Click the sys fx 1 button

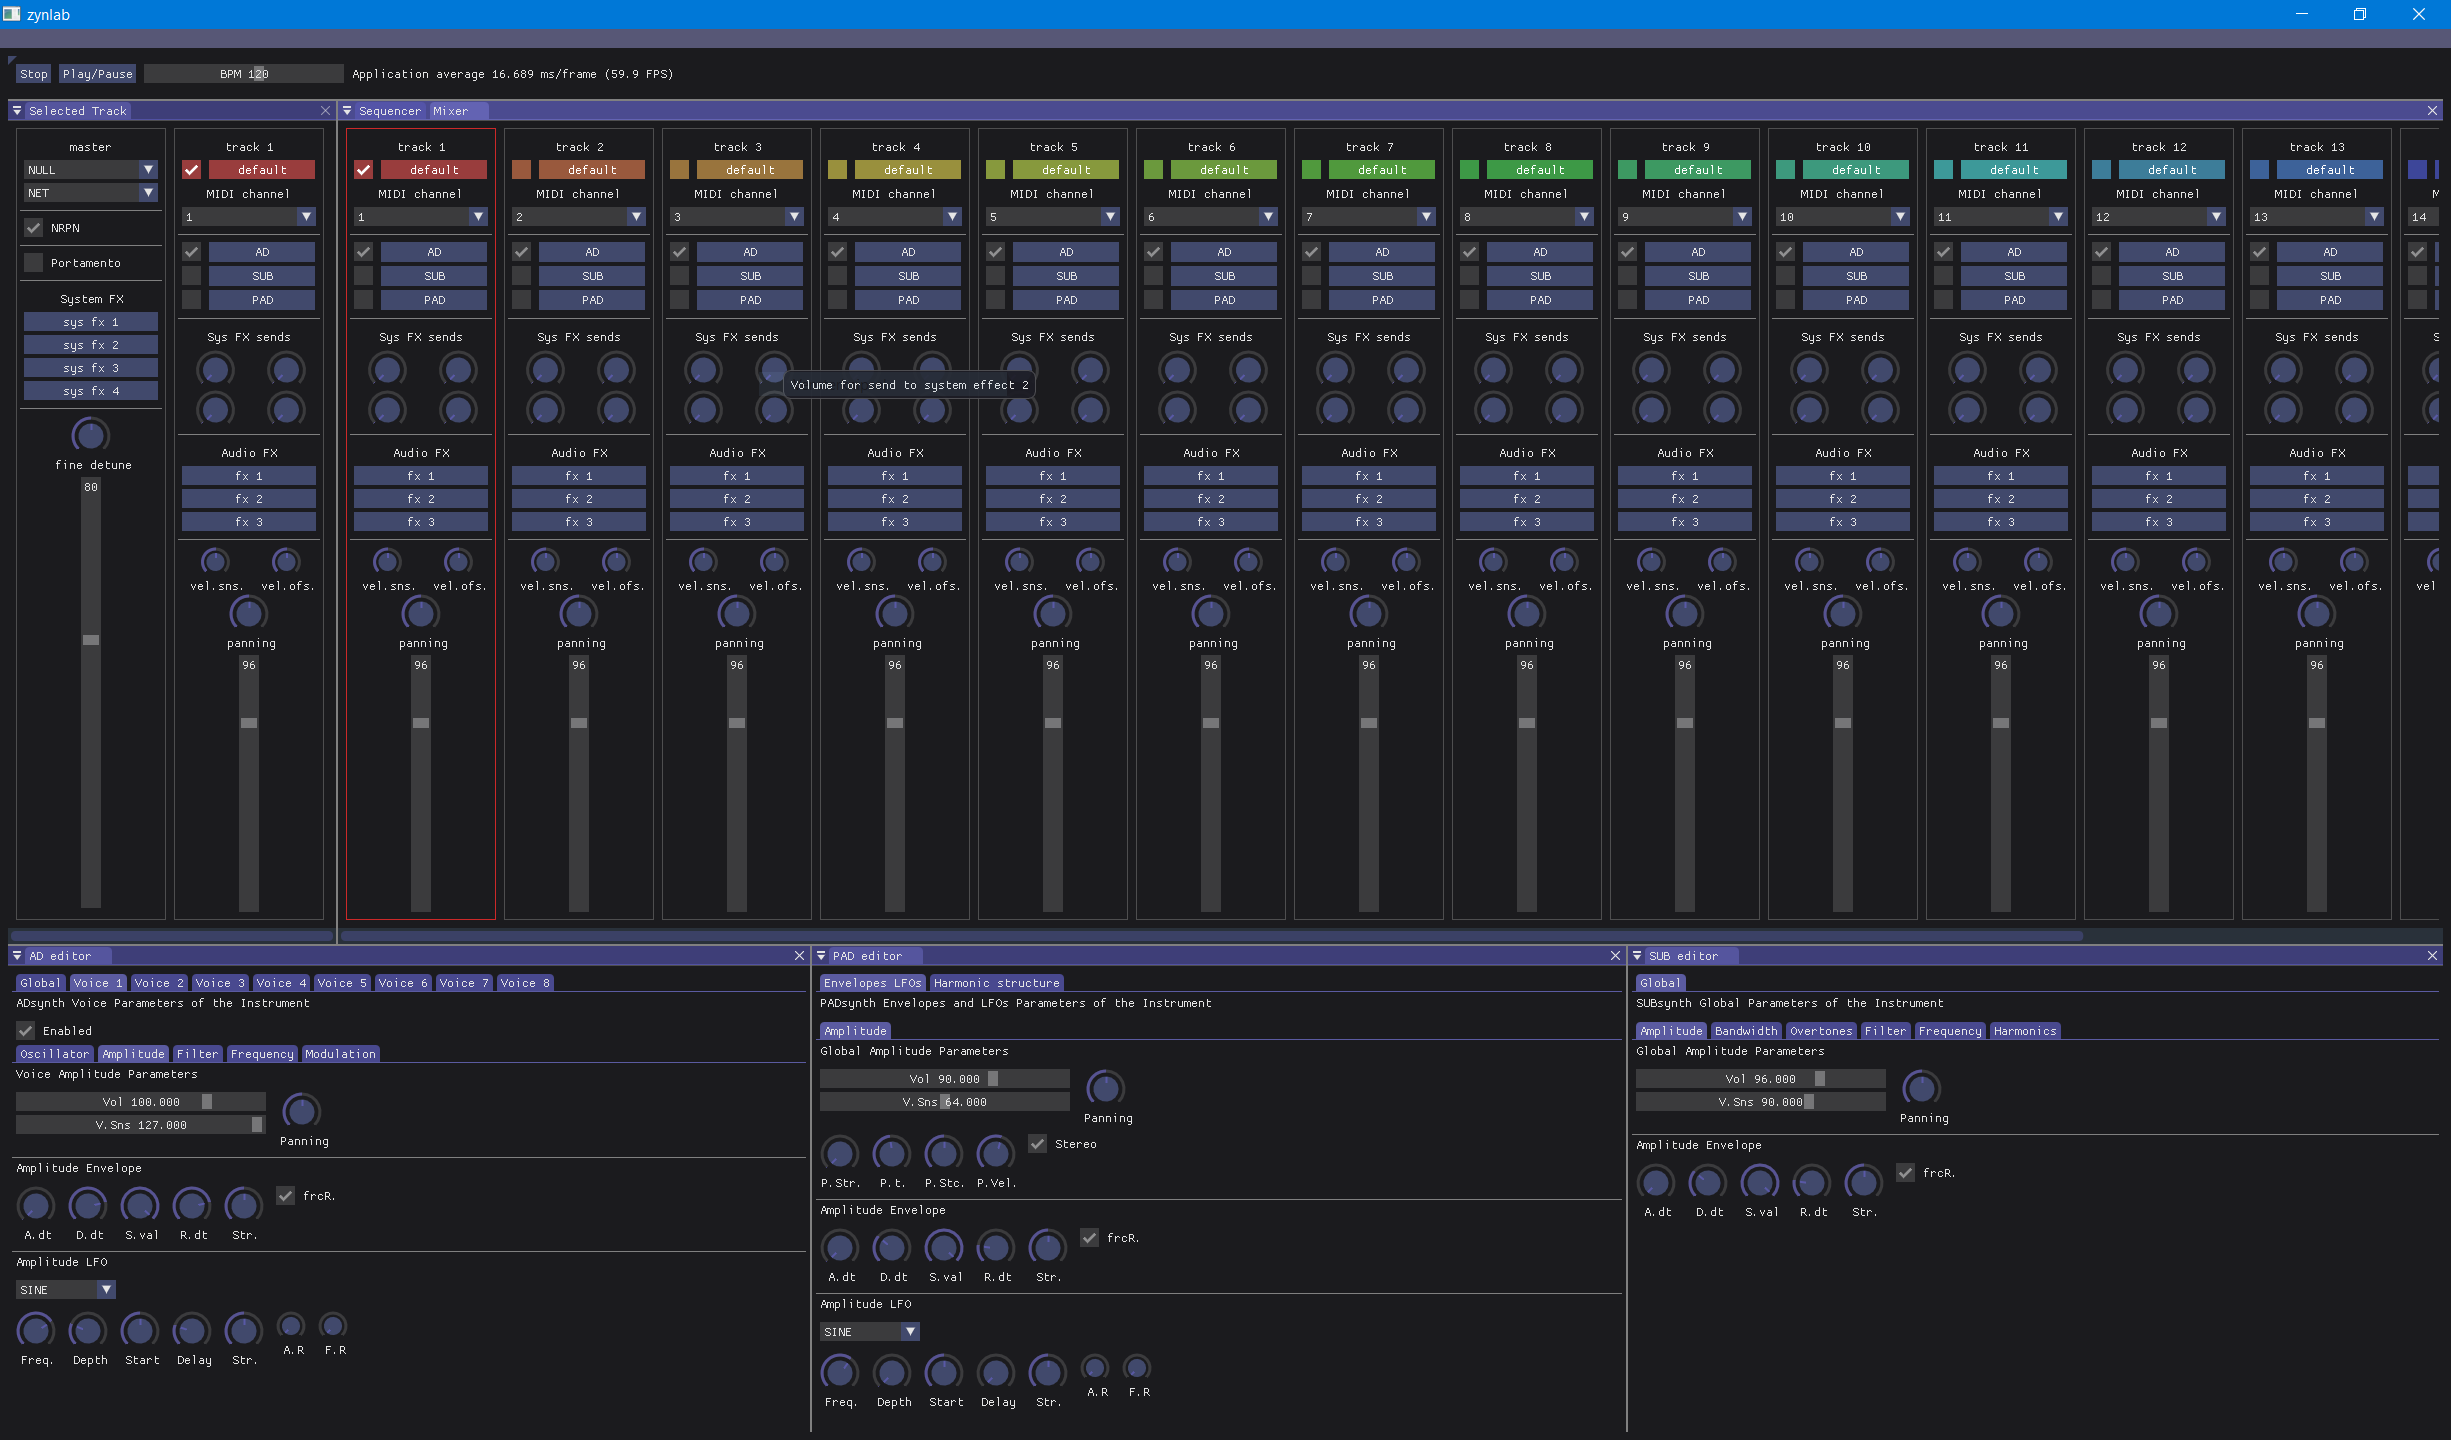click(90, 322)
